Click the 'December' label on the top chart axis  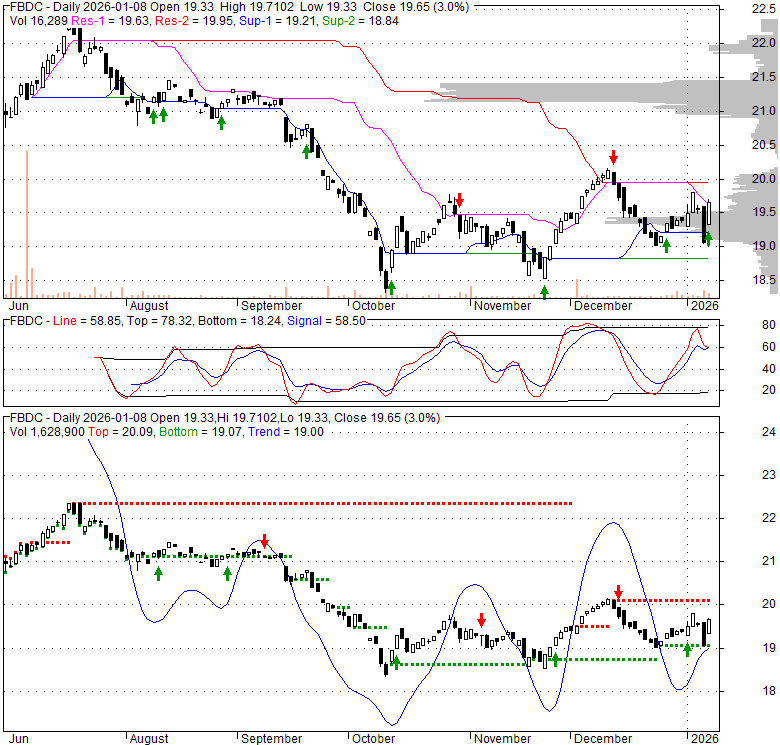tap(603, 306)
